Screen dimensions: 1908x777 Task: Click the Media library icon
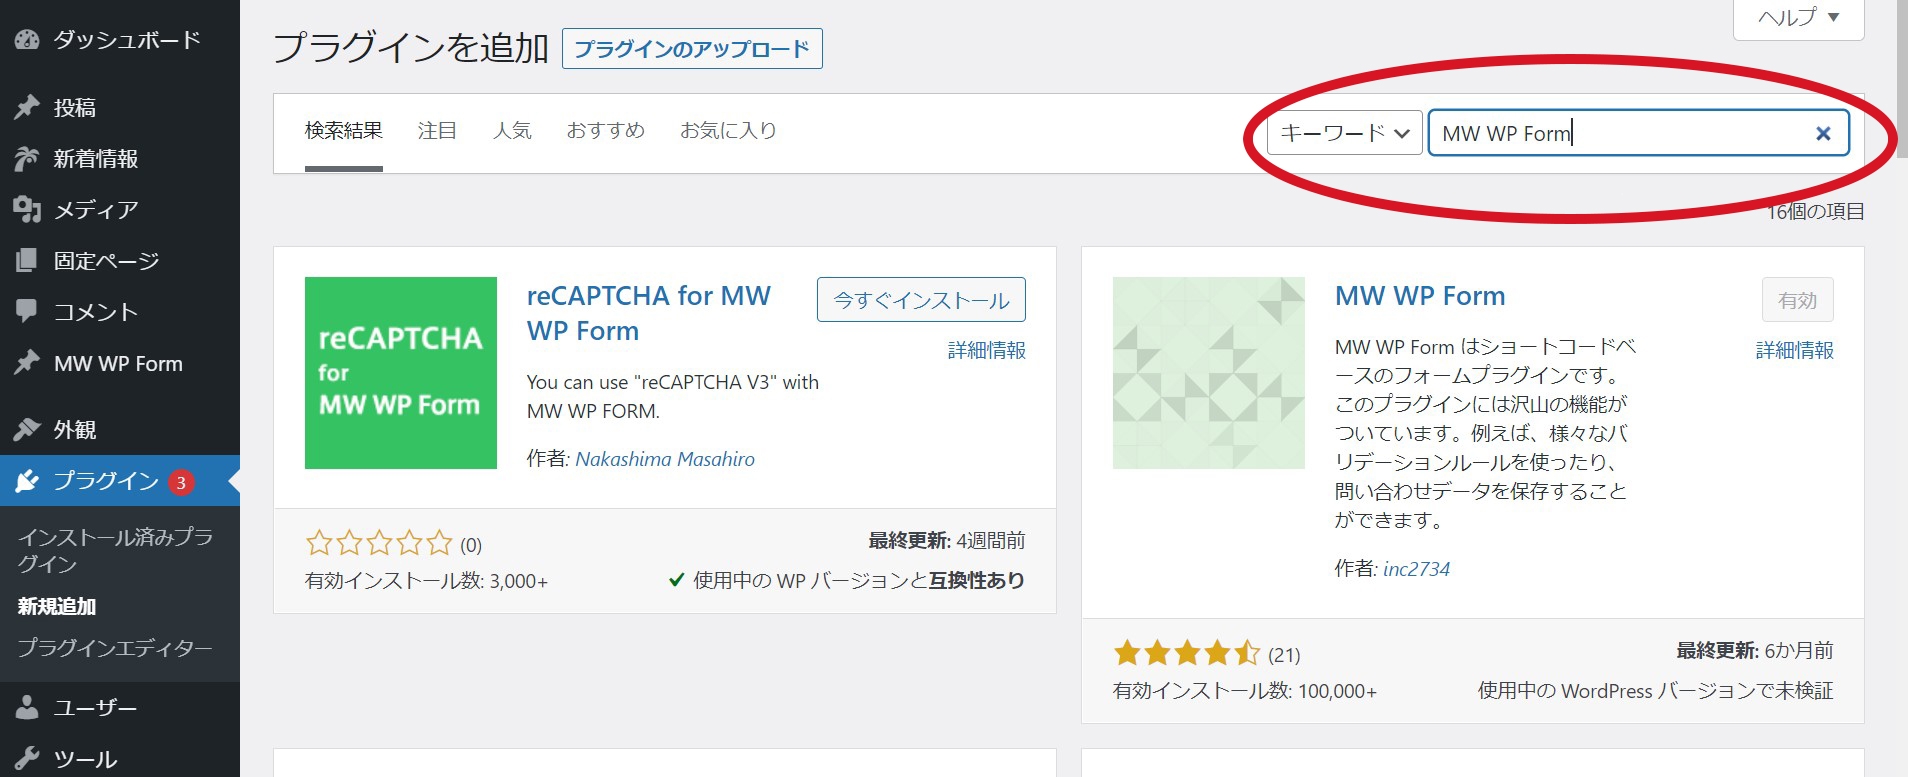(x=27, y=209)
